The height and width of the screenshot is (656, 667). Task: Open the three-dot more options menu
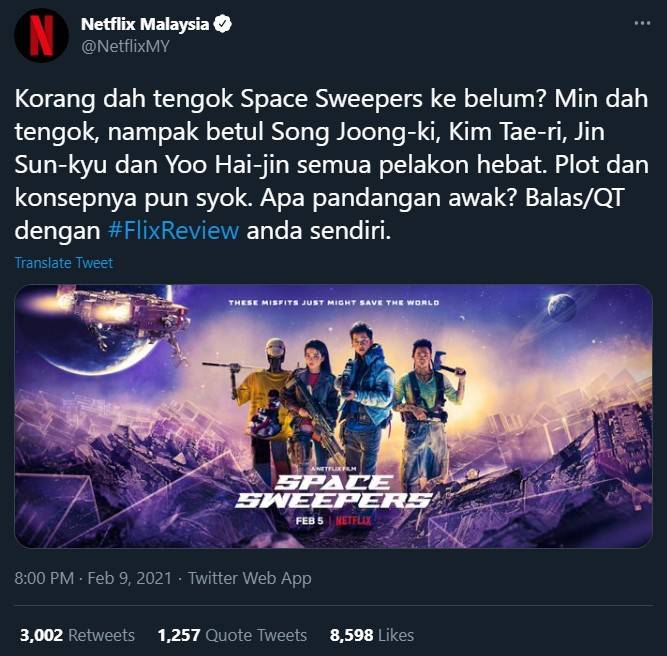[x=642, y=23]
